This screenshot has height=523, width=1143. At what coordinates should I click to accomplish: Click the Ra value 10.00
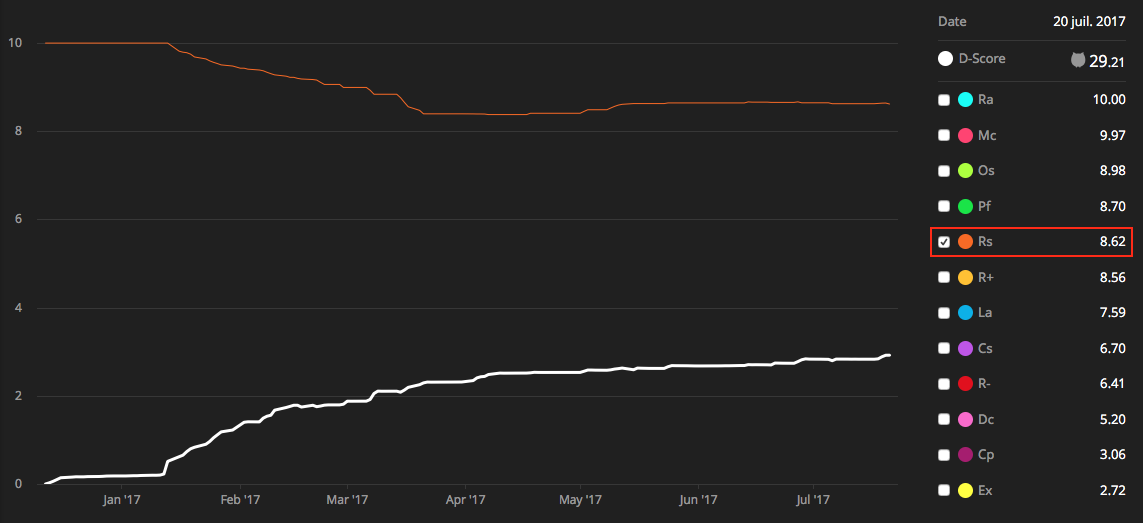1110,100
